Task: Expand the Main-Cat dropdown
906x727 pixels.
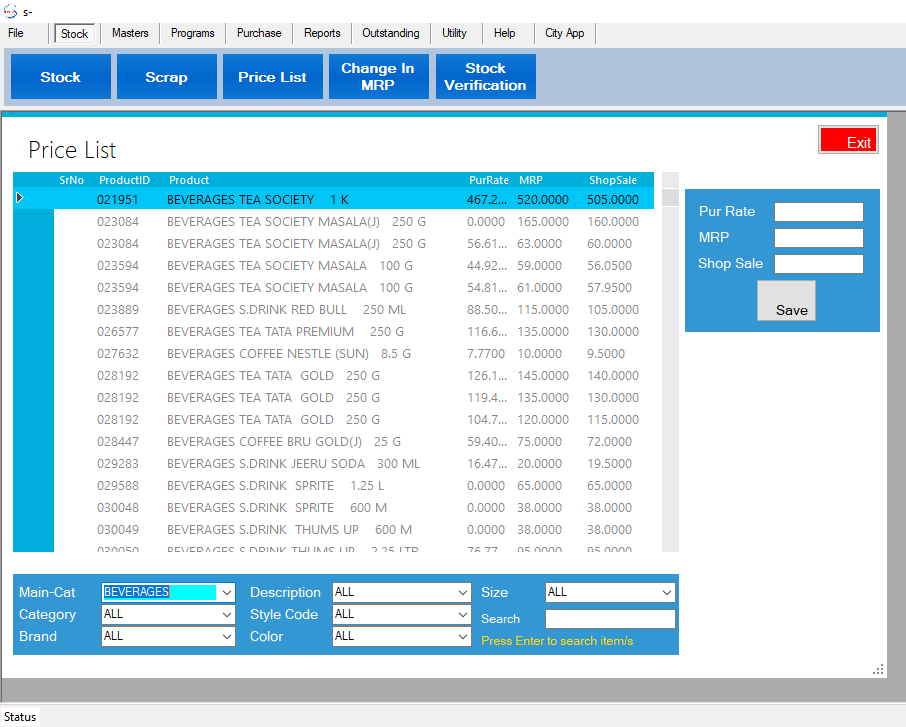Action: (x=226, y=592)
